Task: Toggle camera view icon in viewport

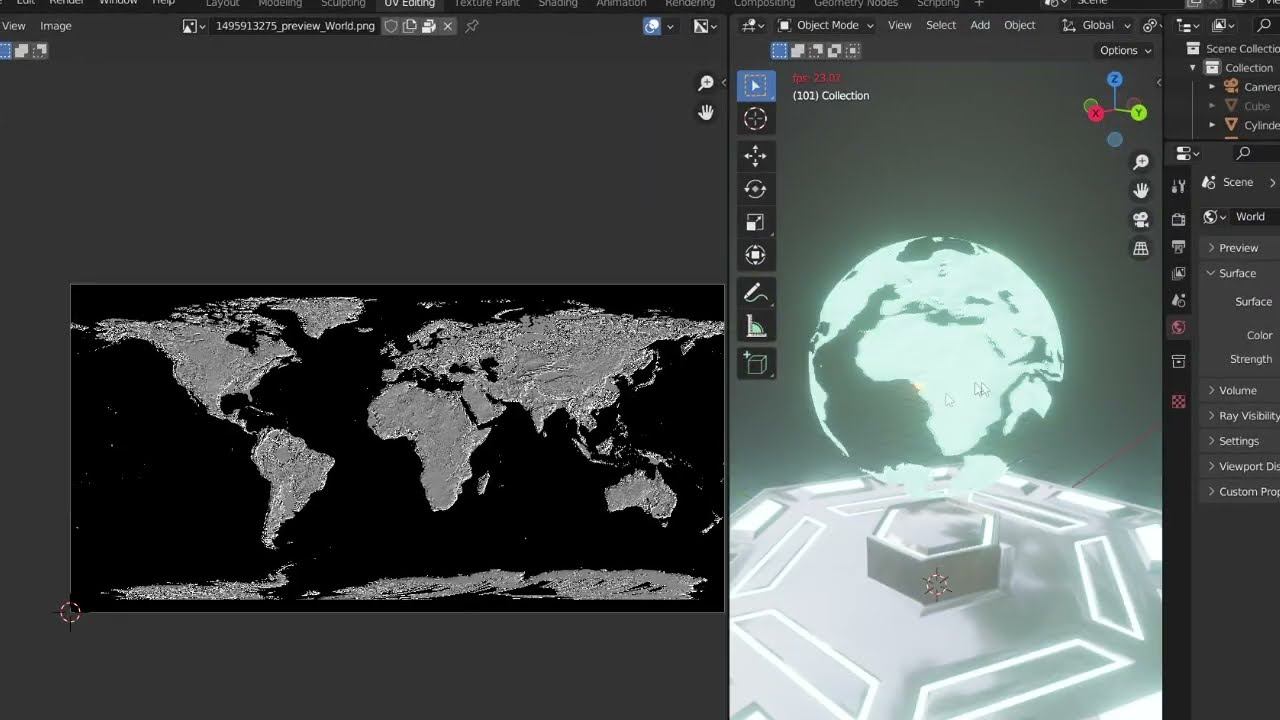Action: pos(1141,220)
